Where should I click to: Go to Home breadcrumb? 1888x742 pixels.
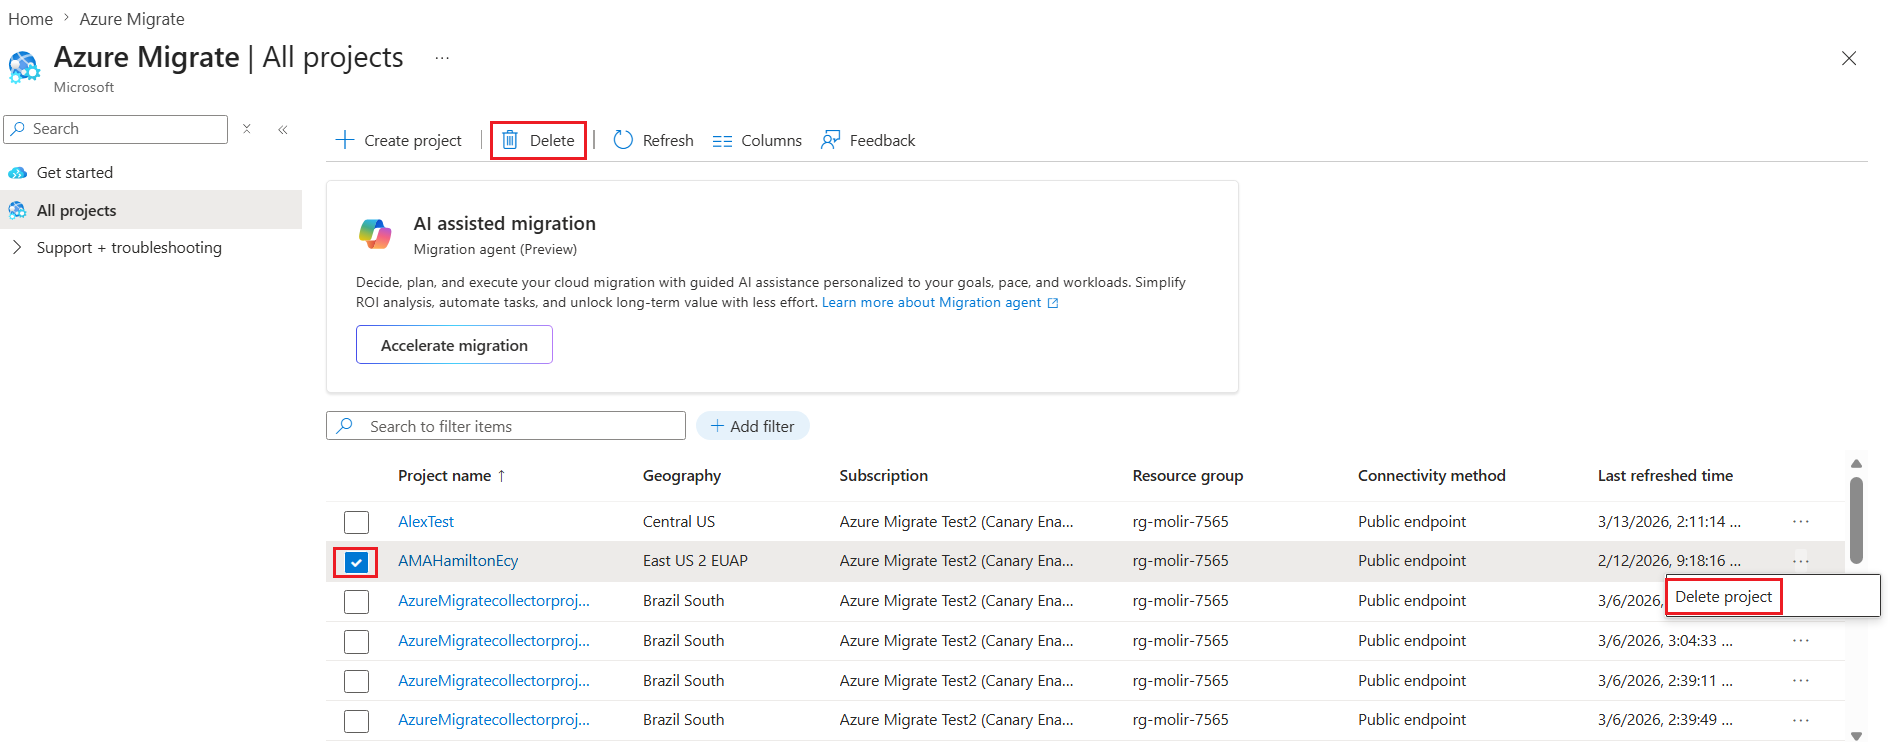(x=31, y=19)
